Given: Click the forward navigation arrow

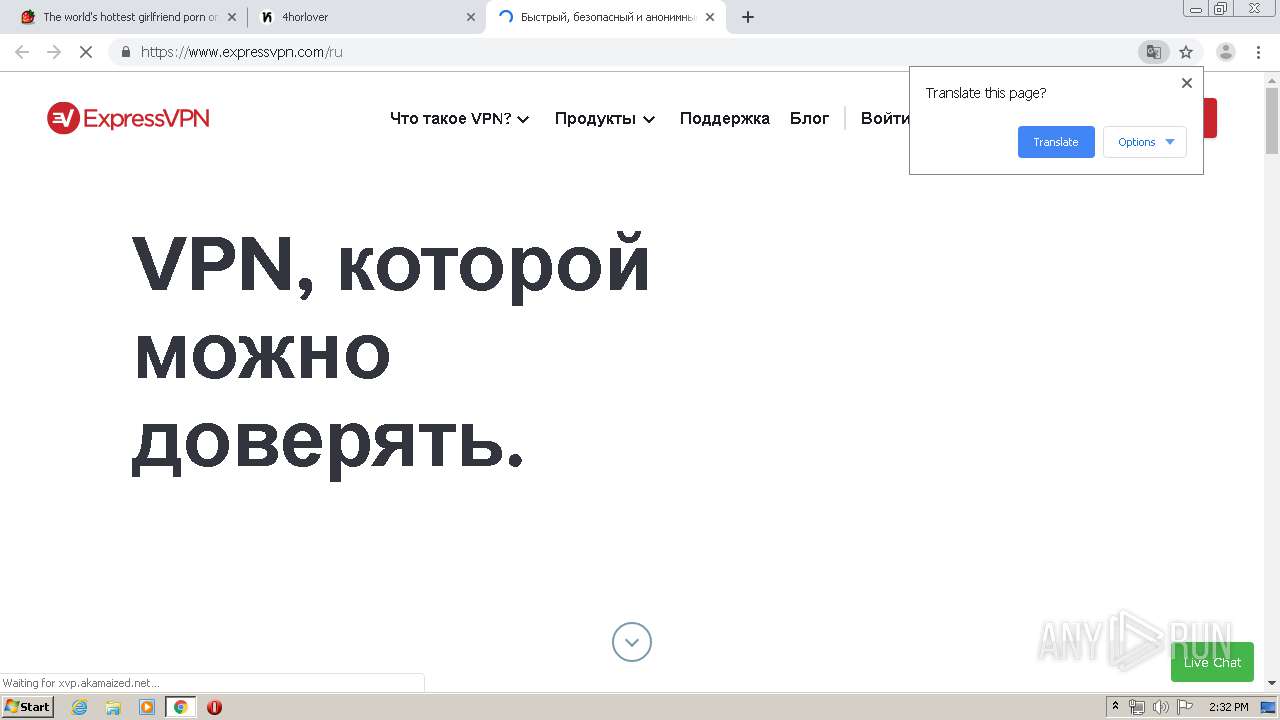Looking at the screenshot, I should pyautogui.click(x=54, y=52).
